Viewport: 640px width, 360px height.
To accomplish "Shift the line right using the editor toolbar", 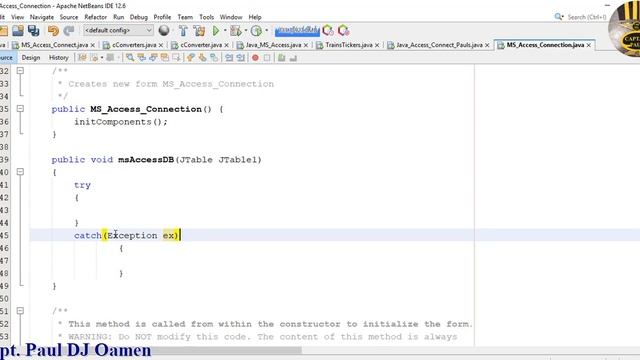I will (x=240, y=58).
